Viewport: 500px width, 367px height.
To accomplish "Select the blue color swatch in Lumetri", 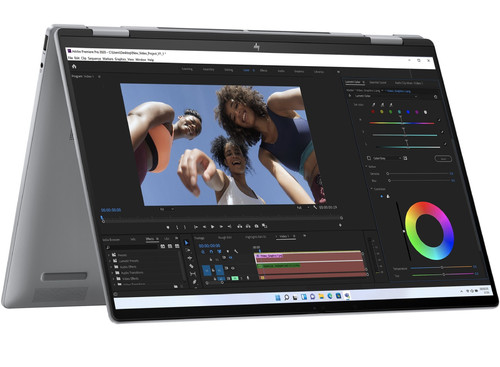I will tap(408, 112).
